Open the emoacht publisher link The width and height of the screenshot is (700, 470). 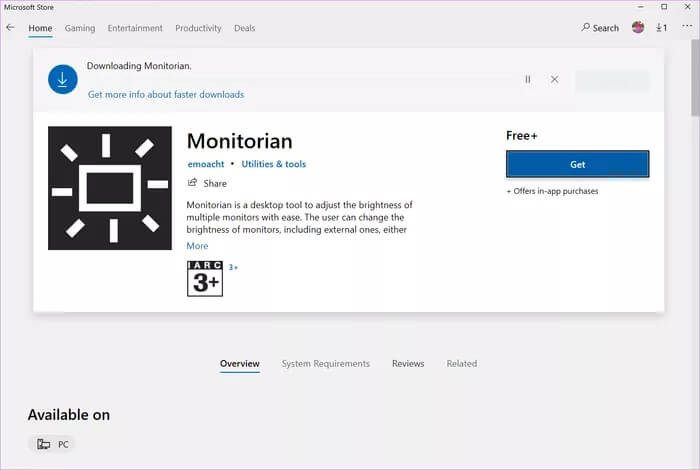pyautogui.click(x=206, y=164)
